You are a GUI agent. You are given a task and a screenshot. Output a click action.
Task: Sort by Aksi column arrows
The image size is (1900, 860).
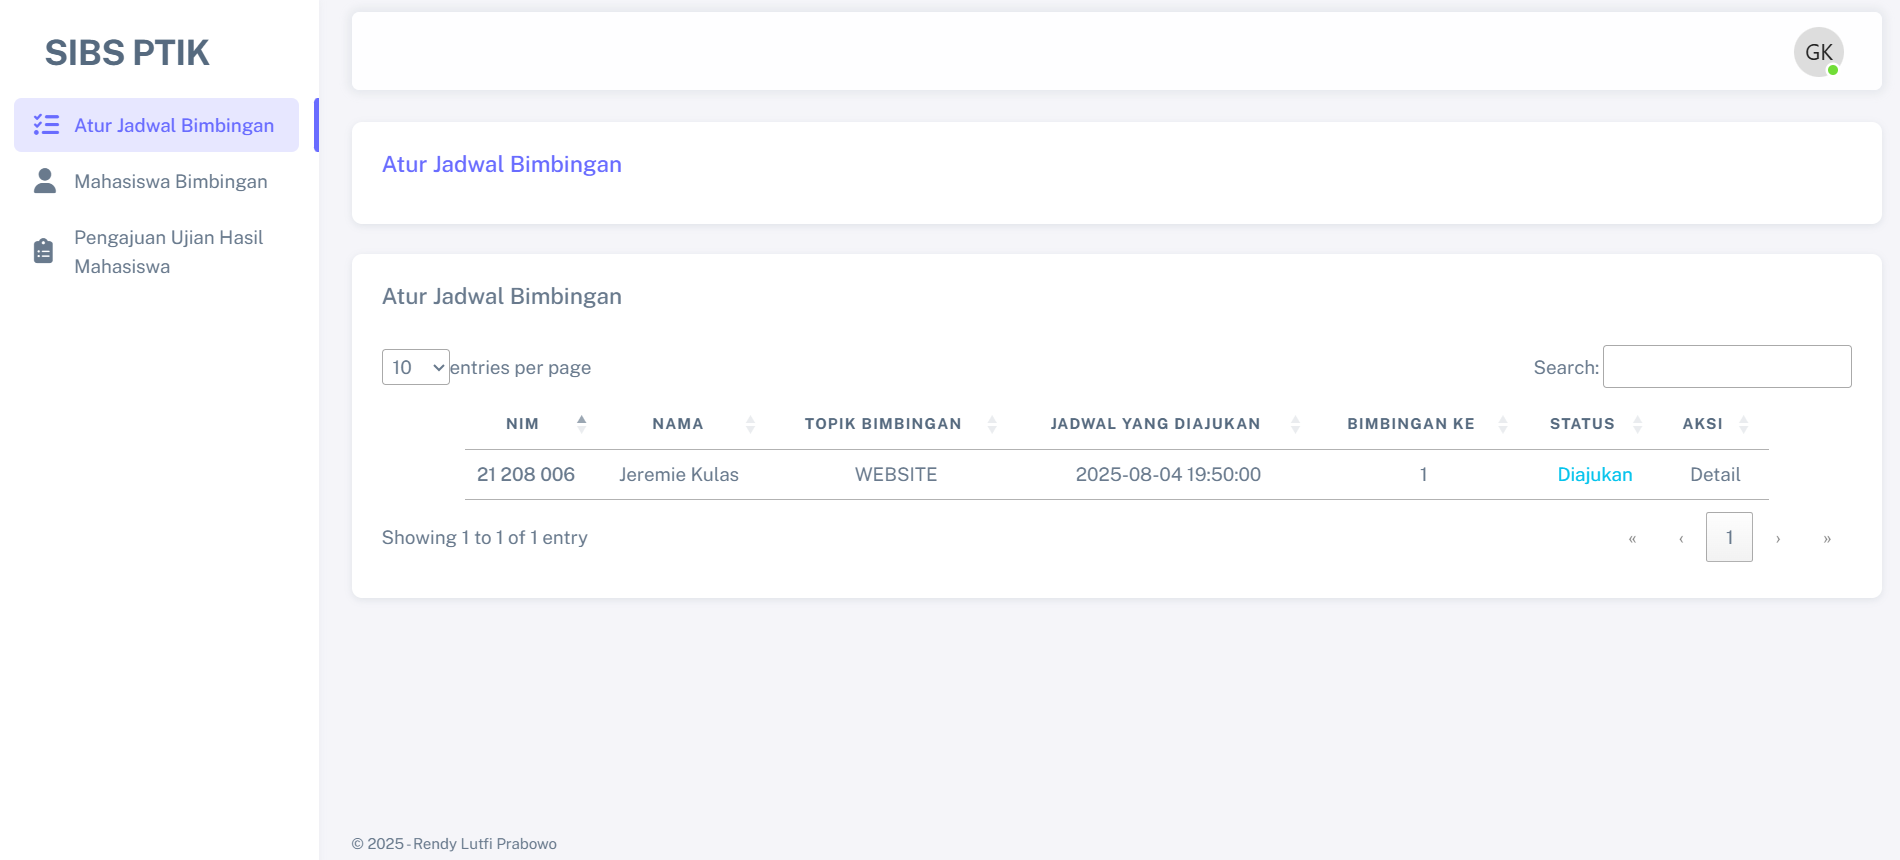coord(1743,424)
